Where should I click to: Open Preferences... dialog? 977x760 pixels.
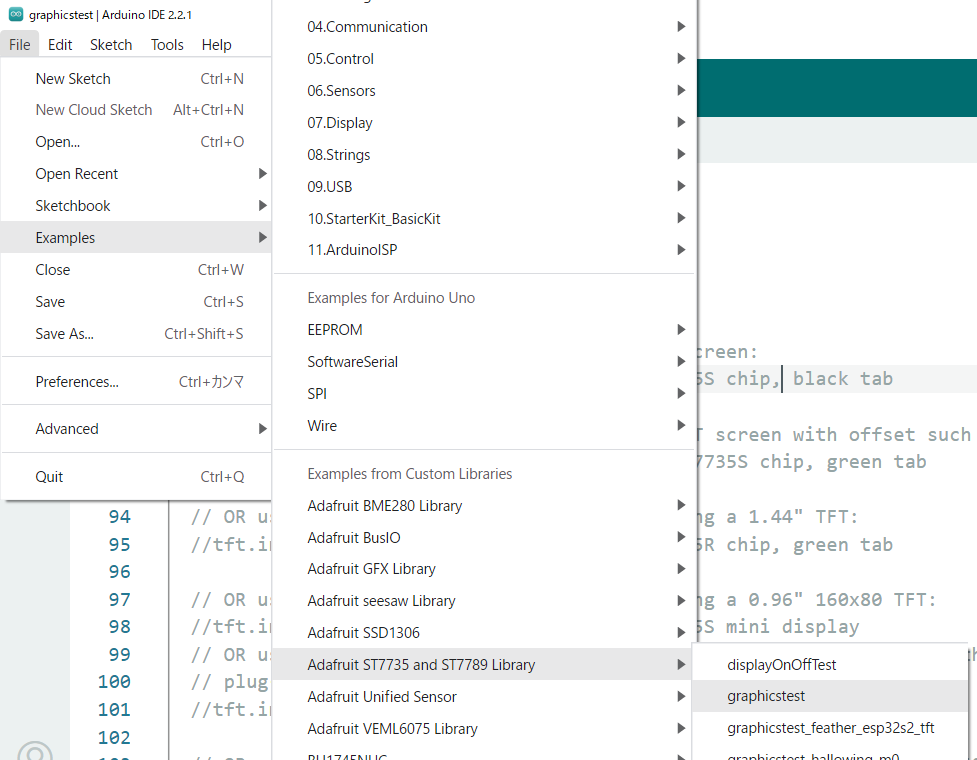click(x=136, y=381)
